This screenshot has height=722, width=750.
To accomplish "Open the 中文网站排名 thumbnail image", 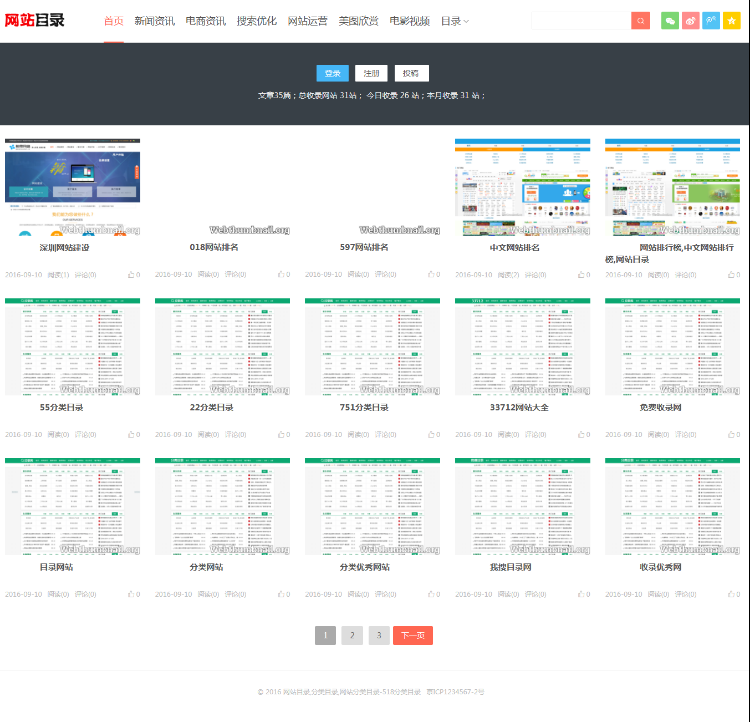I will click(522, 187).
